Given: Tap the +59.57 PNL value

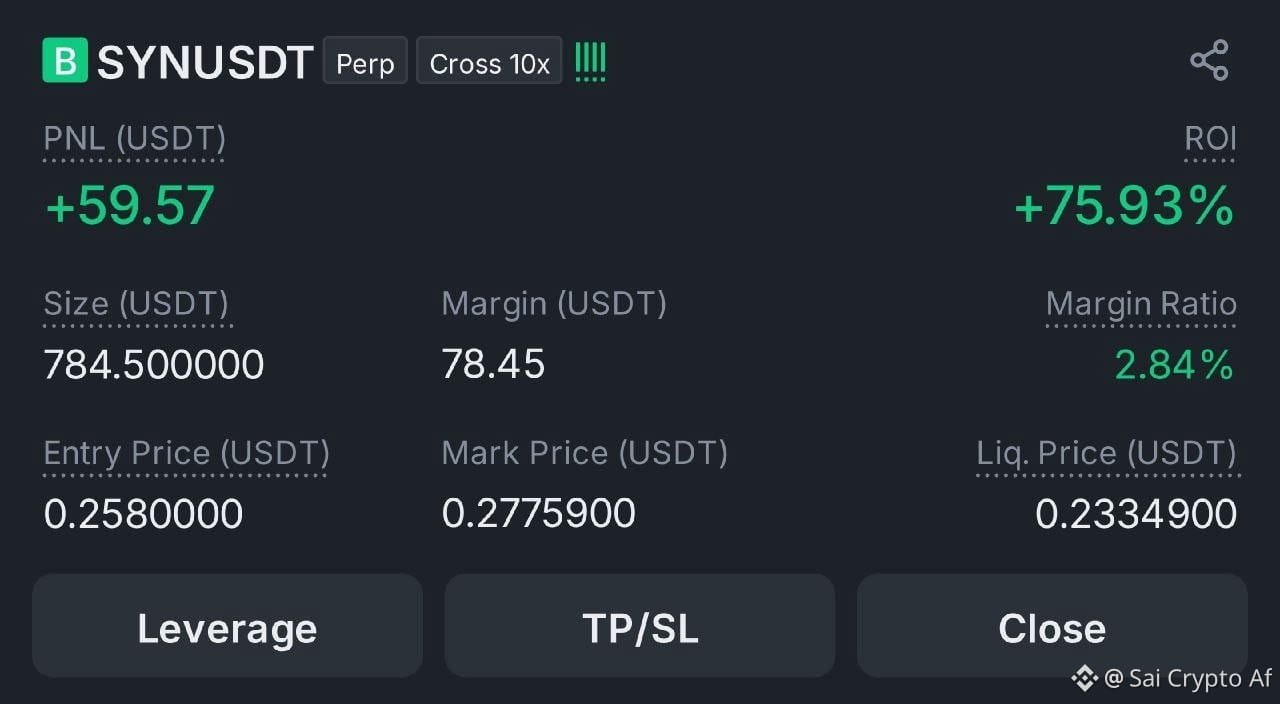Looking at the screenshot, I should click(130, 205).
